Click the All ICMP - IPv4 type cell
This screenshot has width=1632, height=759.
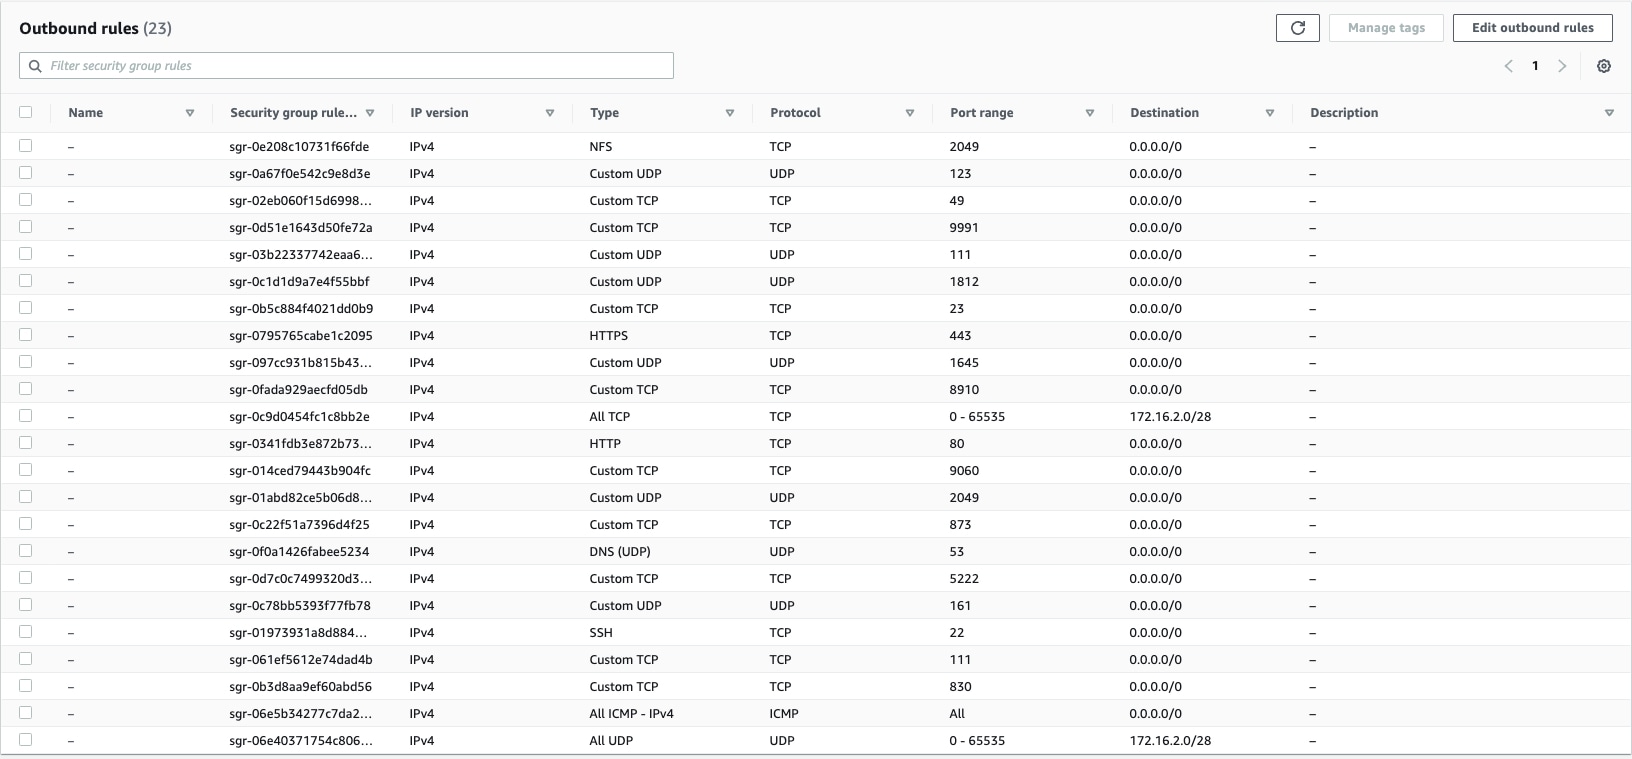(x=632, y=714)
